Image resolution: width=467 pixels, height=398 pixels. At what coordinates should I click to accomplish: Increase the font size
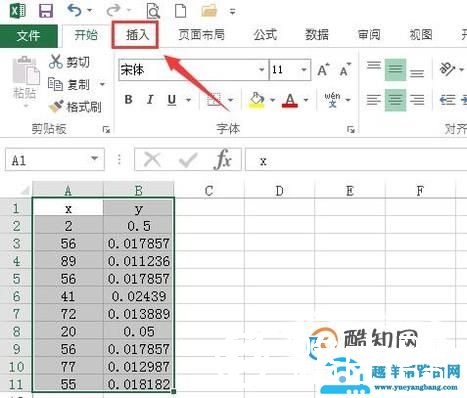[x=323, y=70]
